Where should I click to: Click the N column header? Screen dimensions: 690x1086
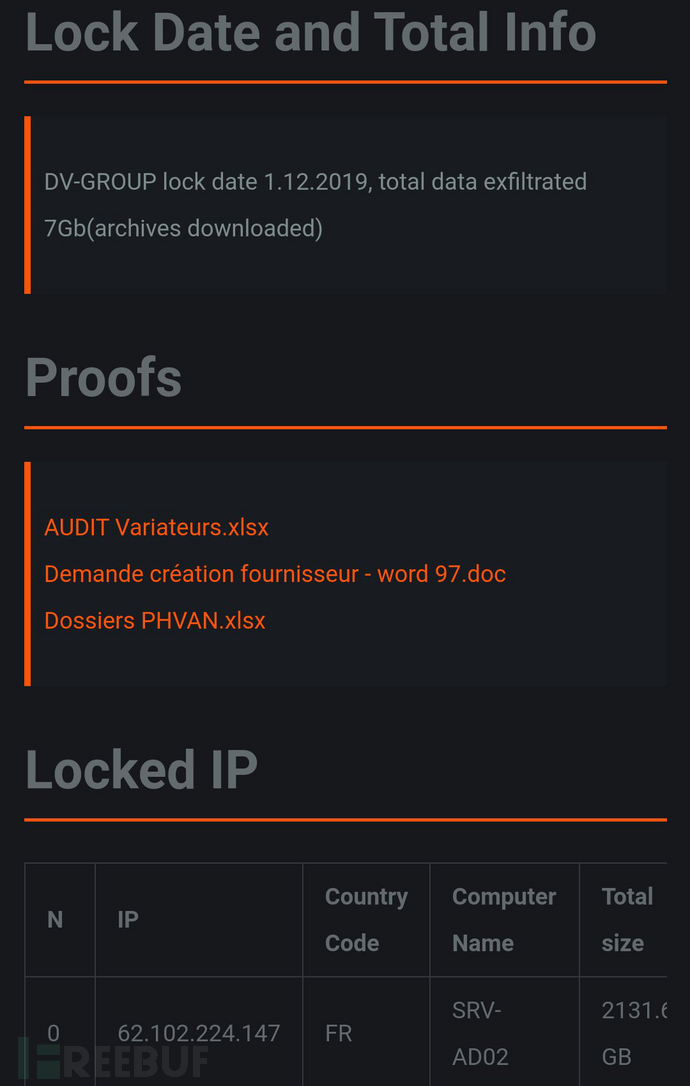tap(60, 920)
